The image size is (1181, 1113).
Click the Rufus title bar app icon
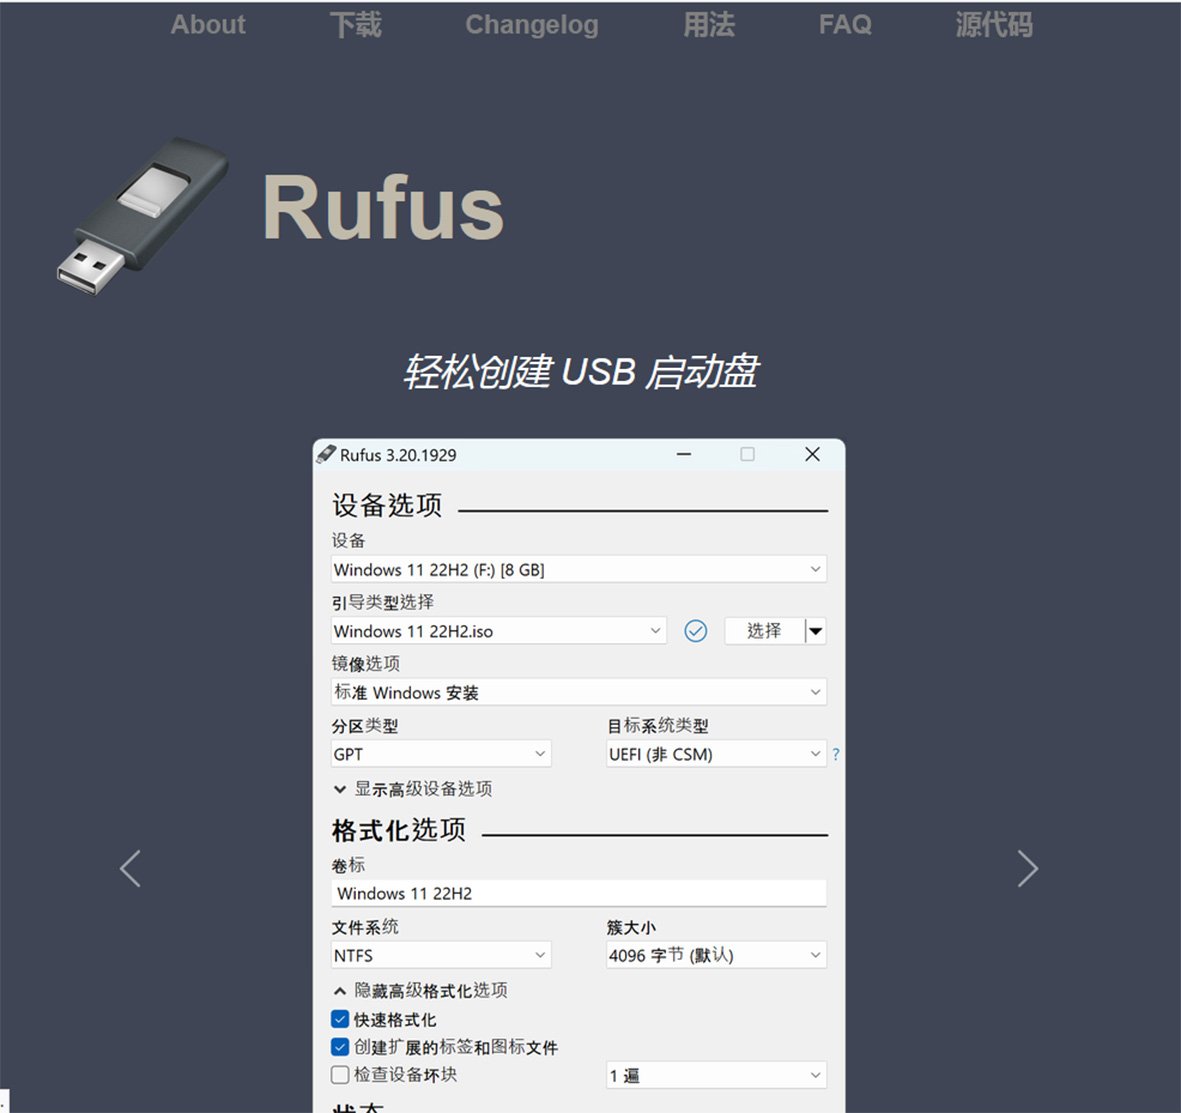(x=326, y=454)
